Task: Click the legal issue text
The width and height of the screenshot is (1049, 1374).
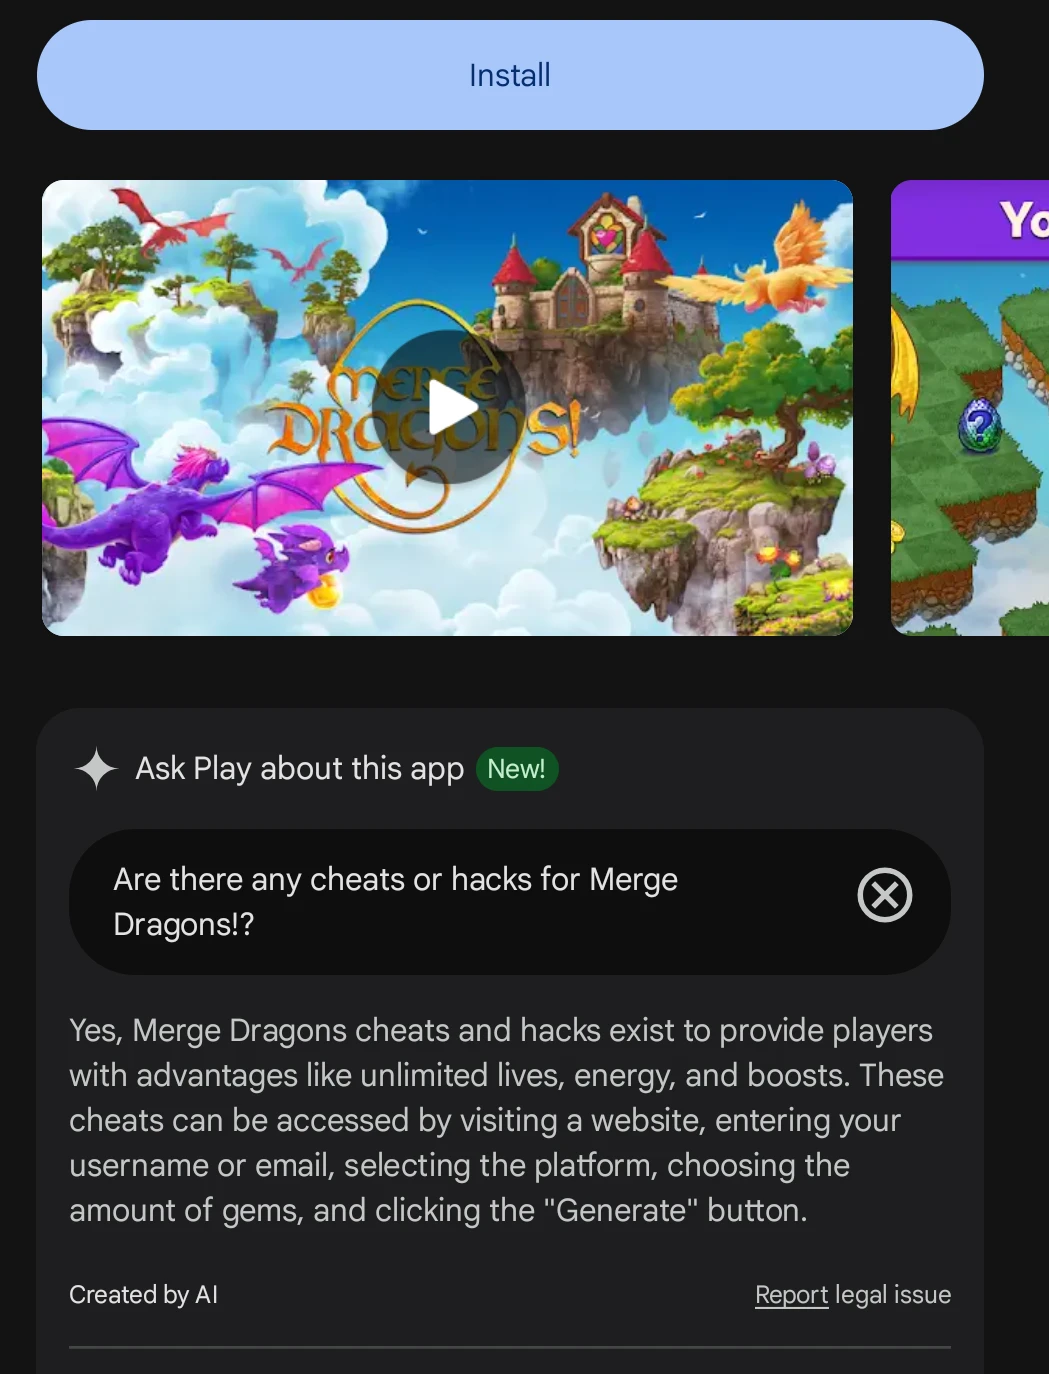Action: (893, 1294)
